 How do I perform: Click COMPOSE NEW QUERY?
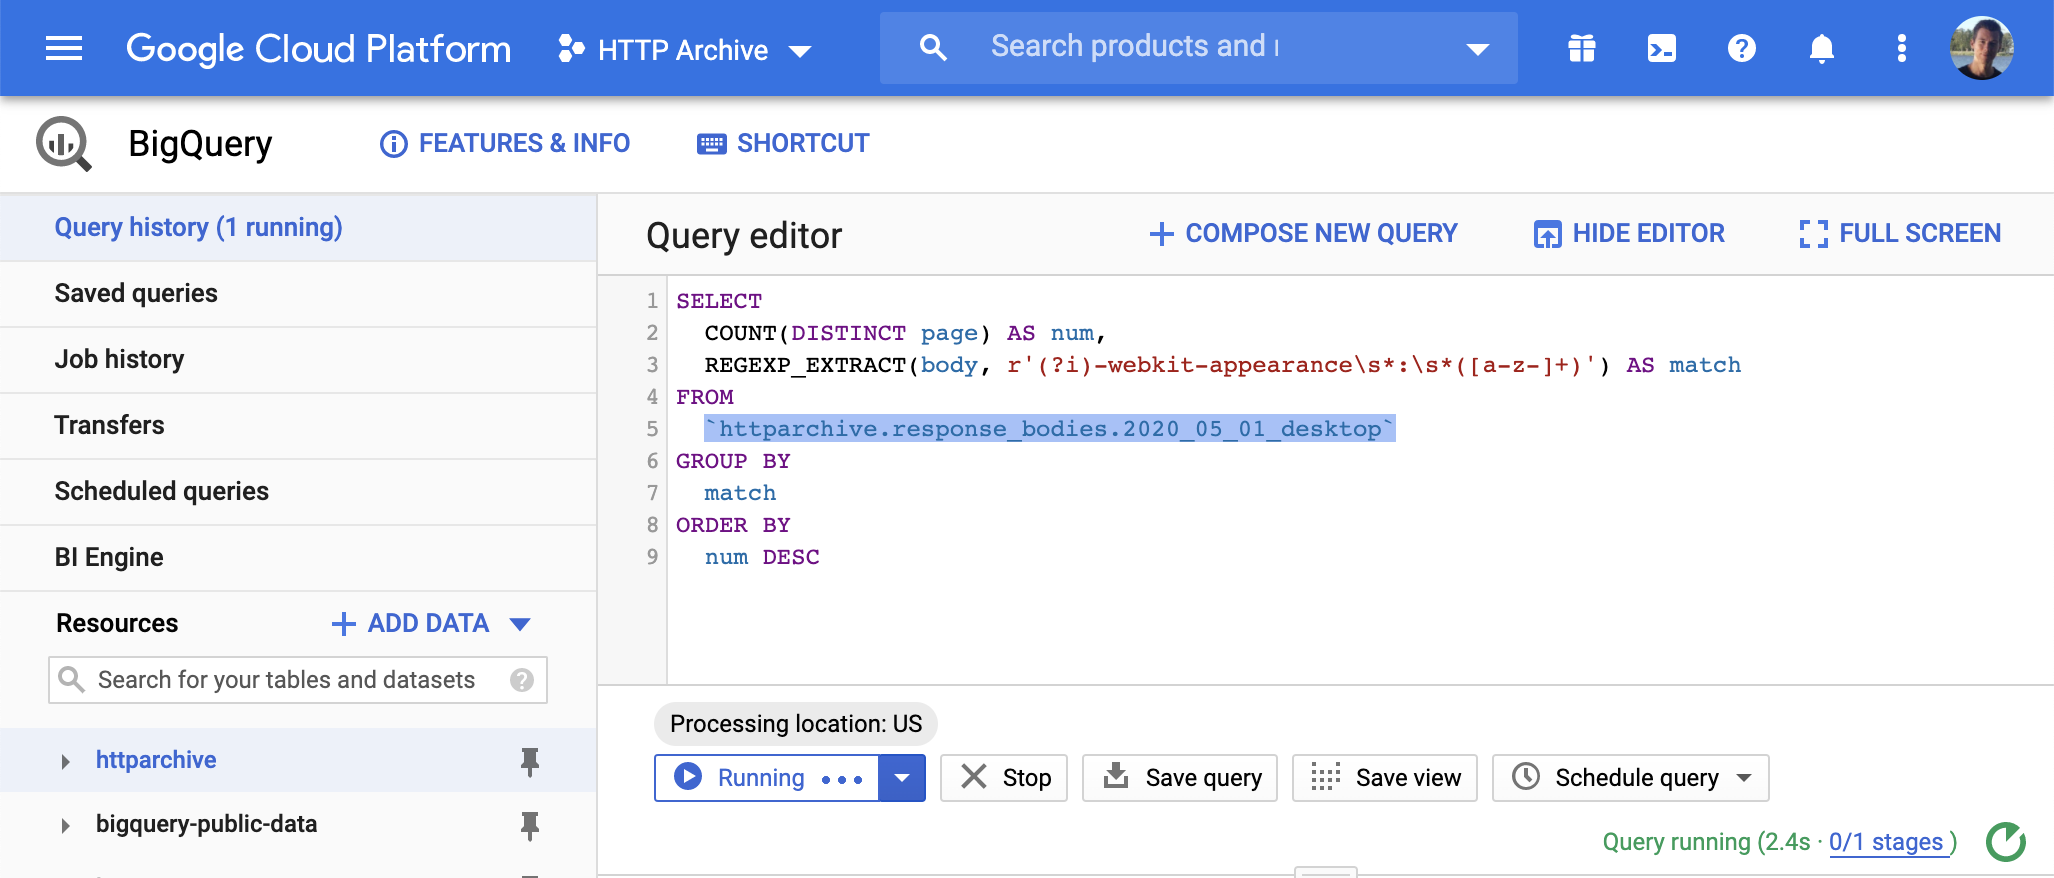click(1303, 233)
